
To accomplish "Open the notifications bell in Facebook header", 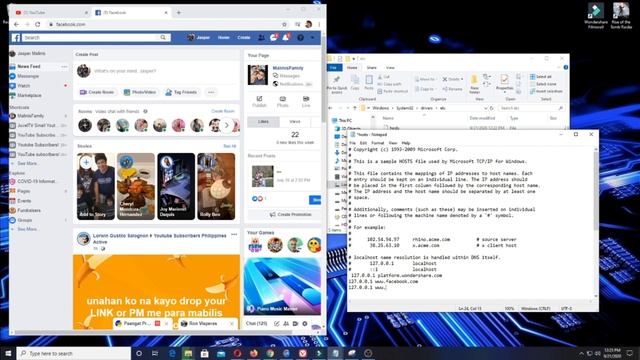I will [287, 38].
